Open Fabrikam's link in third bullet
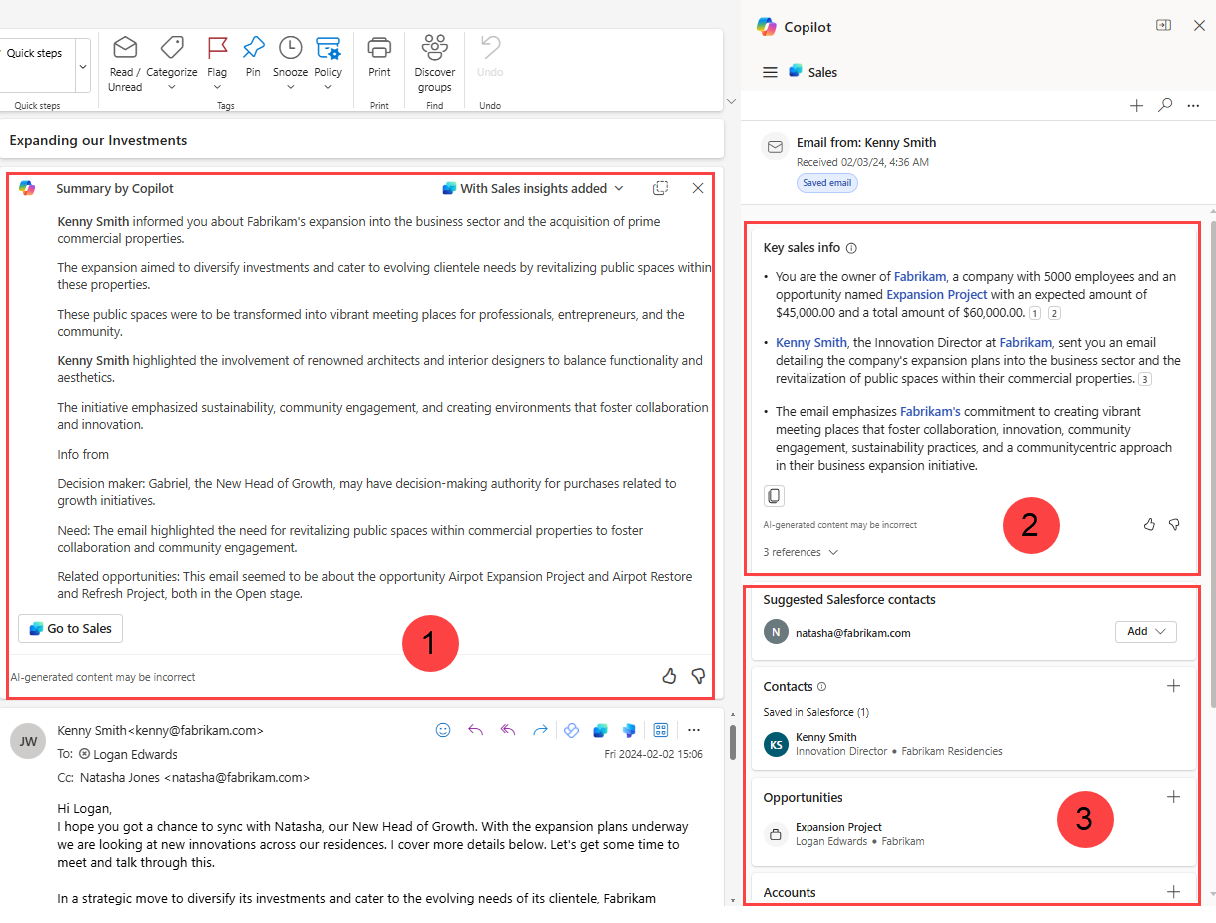1216x923 pixels. [930, 411]
